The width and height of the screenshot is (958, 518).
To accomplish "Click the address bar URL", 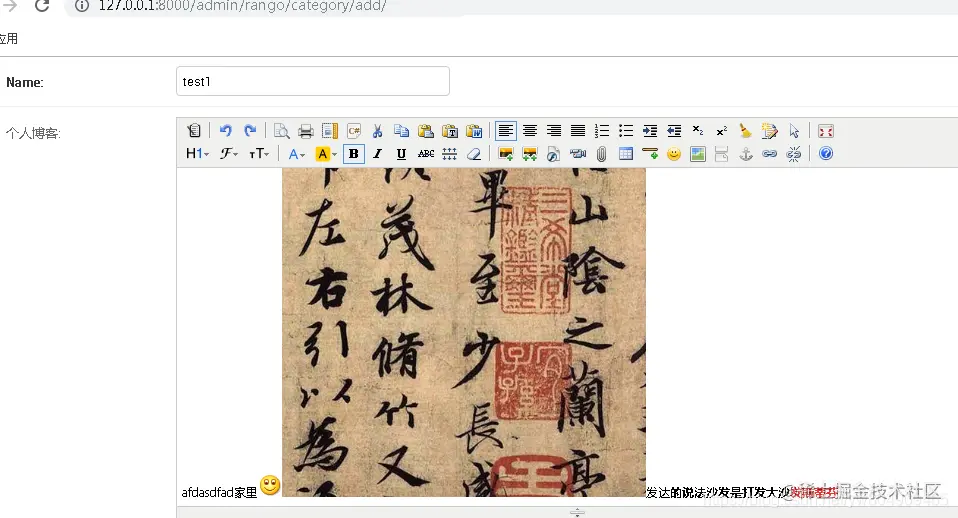I will pos(243,6).
